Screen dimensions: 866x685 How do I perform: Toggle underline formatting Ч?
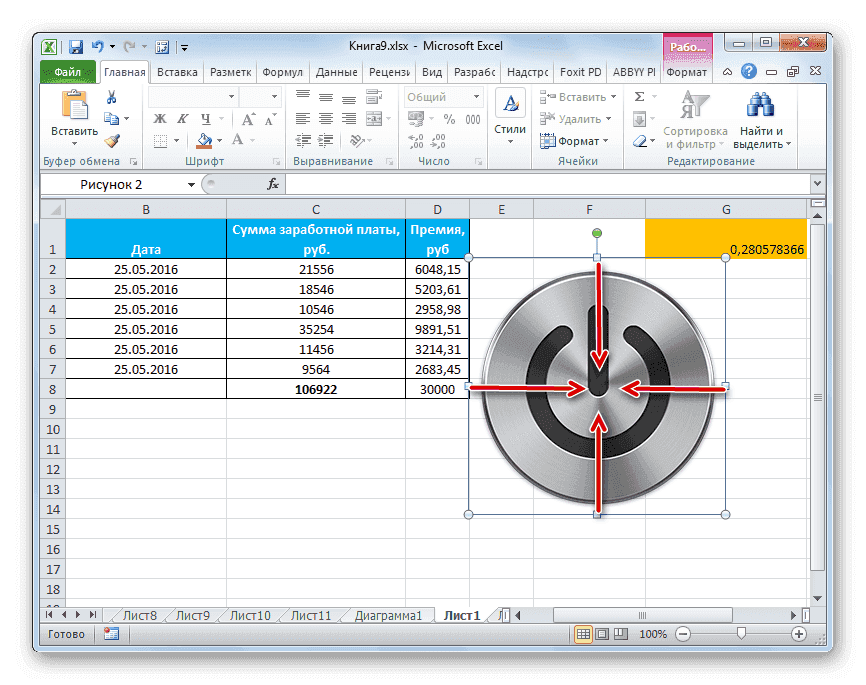[x=205, y=119]
